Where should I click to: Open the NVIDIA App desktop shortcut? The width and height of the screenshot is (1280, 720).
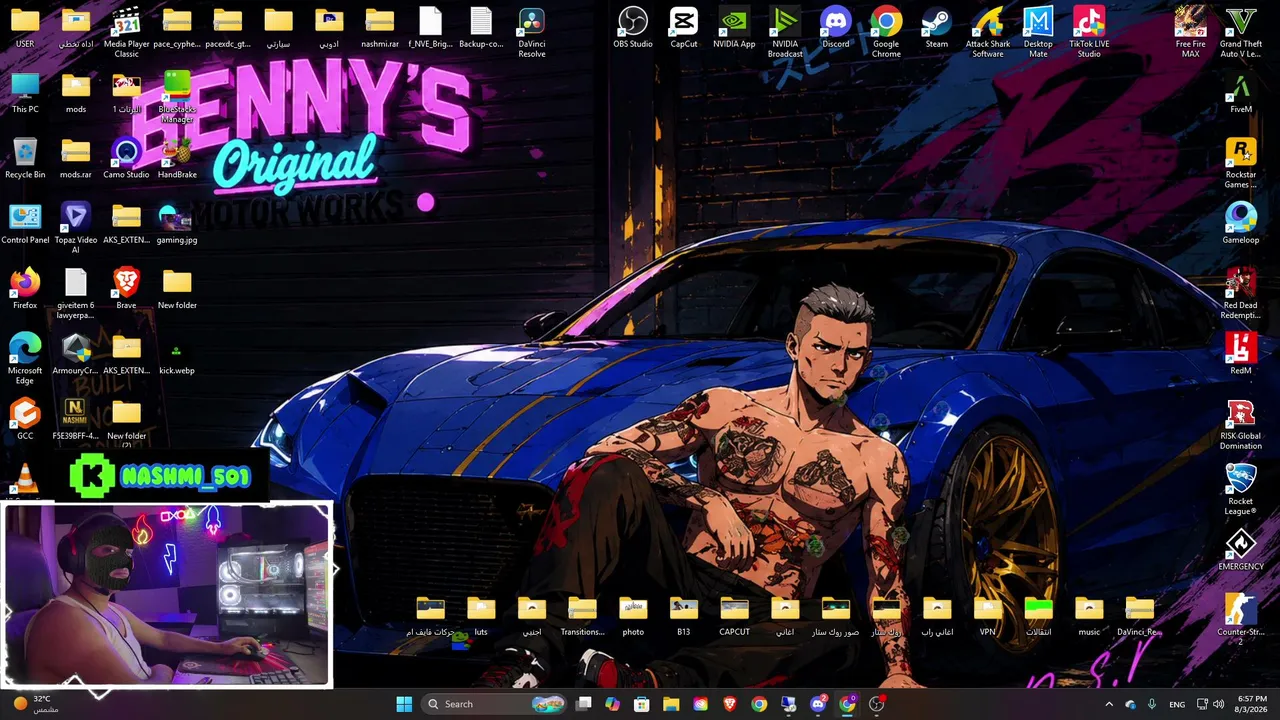734,28
